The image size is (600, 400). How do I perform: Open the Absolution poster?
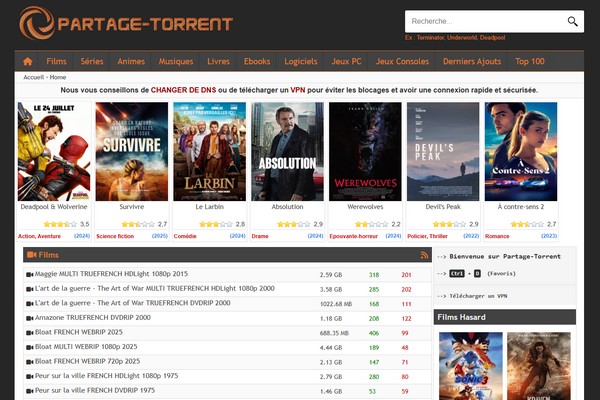tap(287, 152)
